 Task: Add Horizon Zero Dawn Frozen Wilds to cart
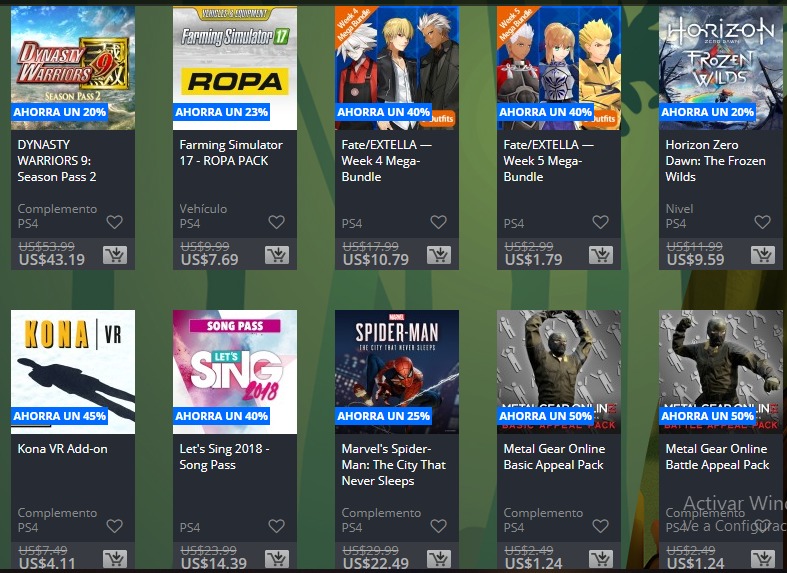click(x=763, y=255)
